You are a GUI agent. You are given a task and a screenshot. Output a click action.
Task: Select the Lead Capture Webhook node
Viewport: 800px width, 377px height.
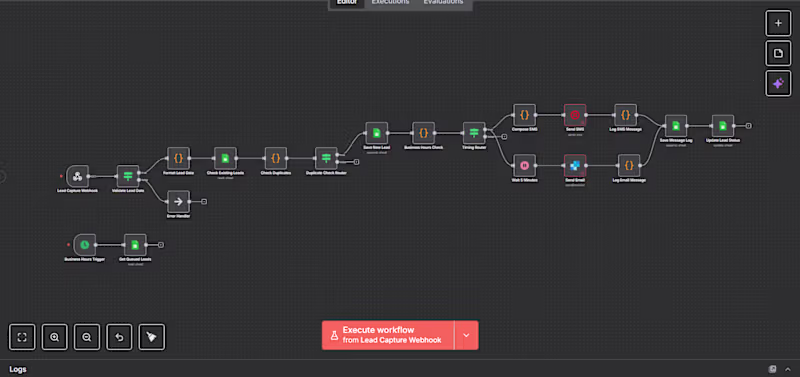pyautogui.click(x=77, y=176)
